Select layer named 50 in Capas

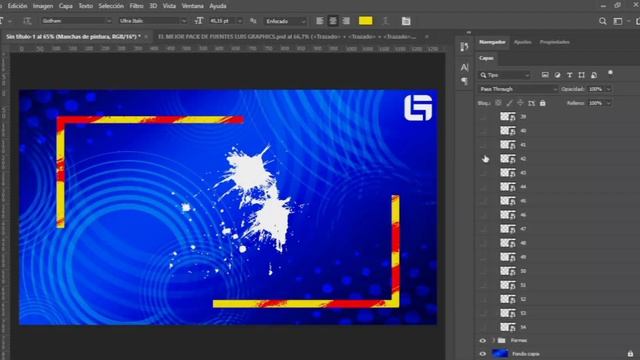tap(523, 271)
